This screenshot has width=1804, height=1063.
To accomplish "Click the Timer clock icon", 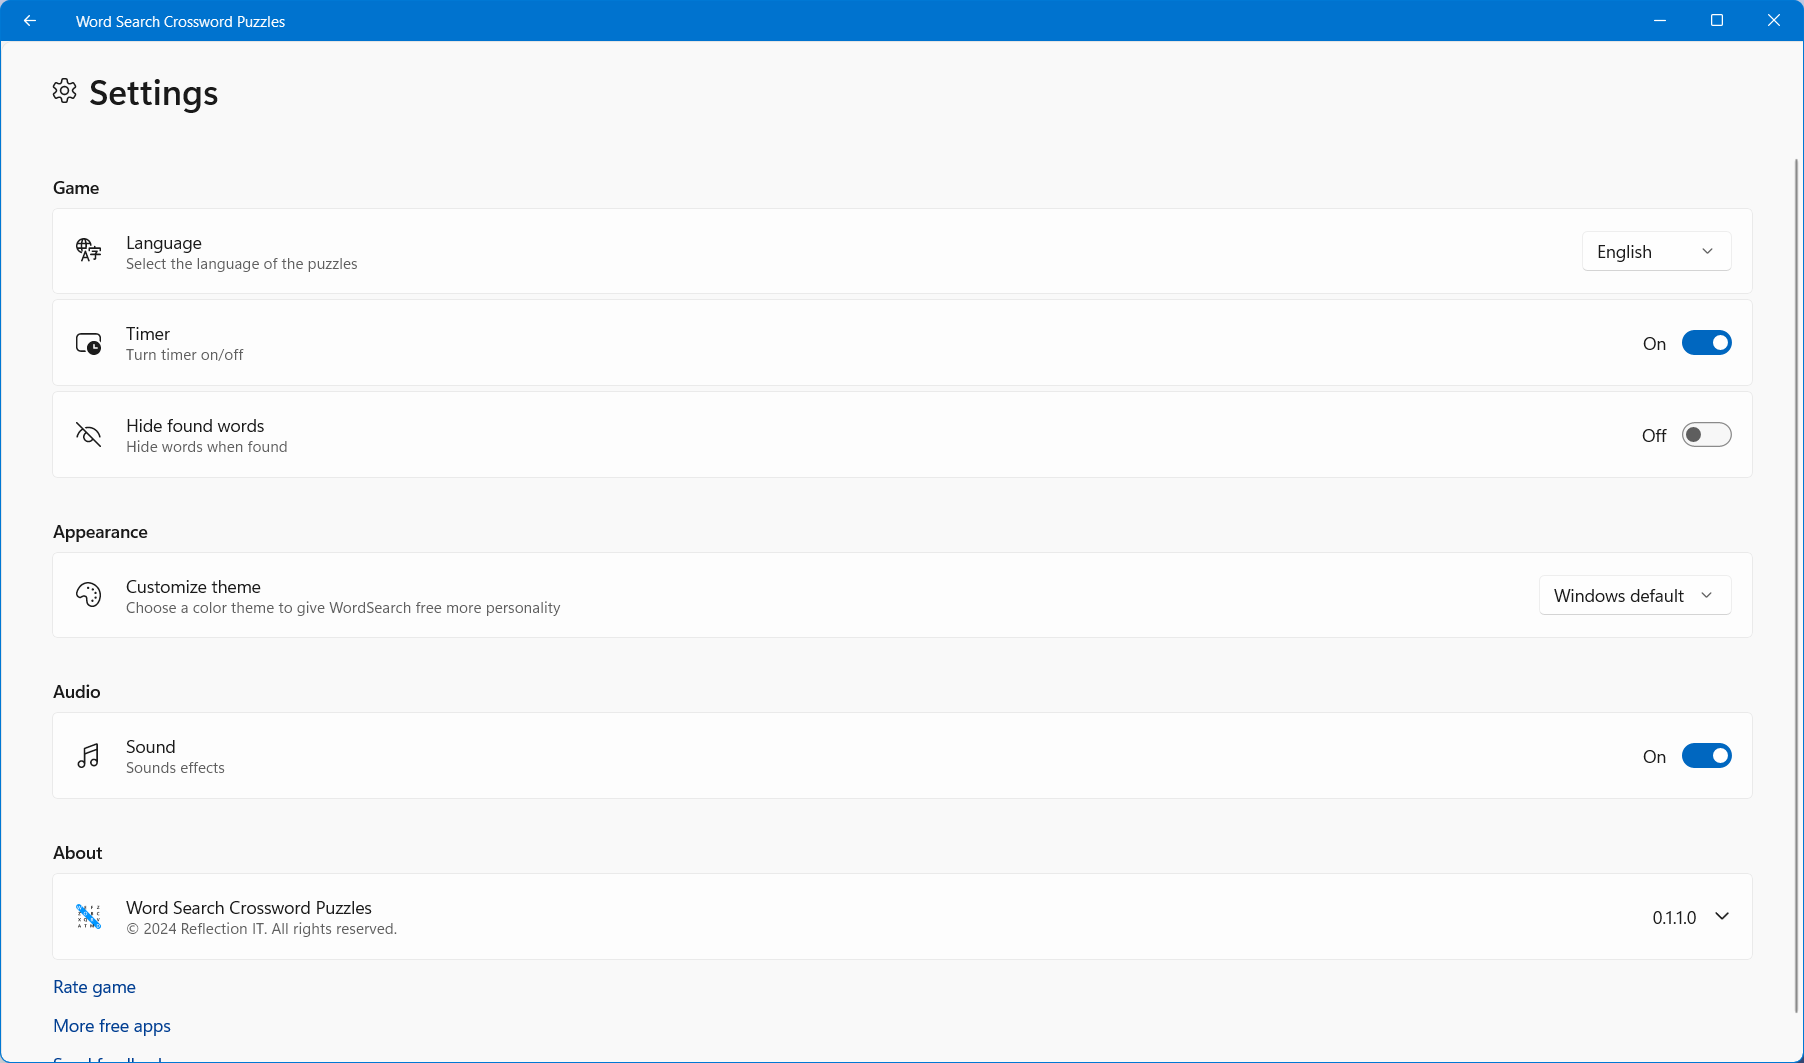I will 88,342.
